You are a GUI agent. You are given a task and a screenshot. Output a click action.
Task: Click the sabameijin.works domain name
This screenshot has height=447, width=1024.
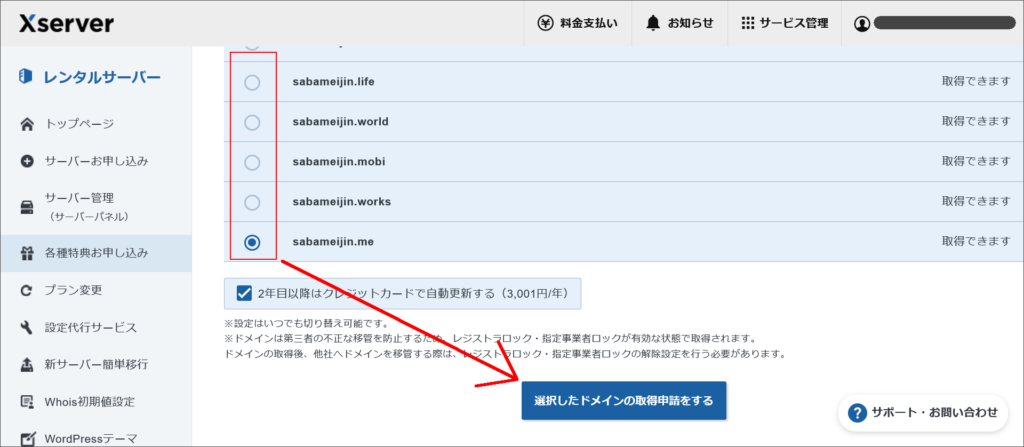click(x=342, y=202)
